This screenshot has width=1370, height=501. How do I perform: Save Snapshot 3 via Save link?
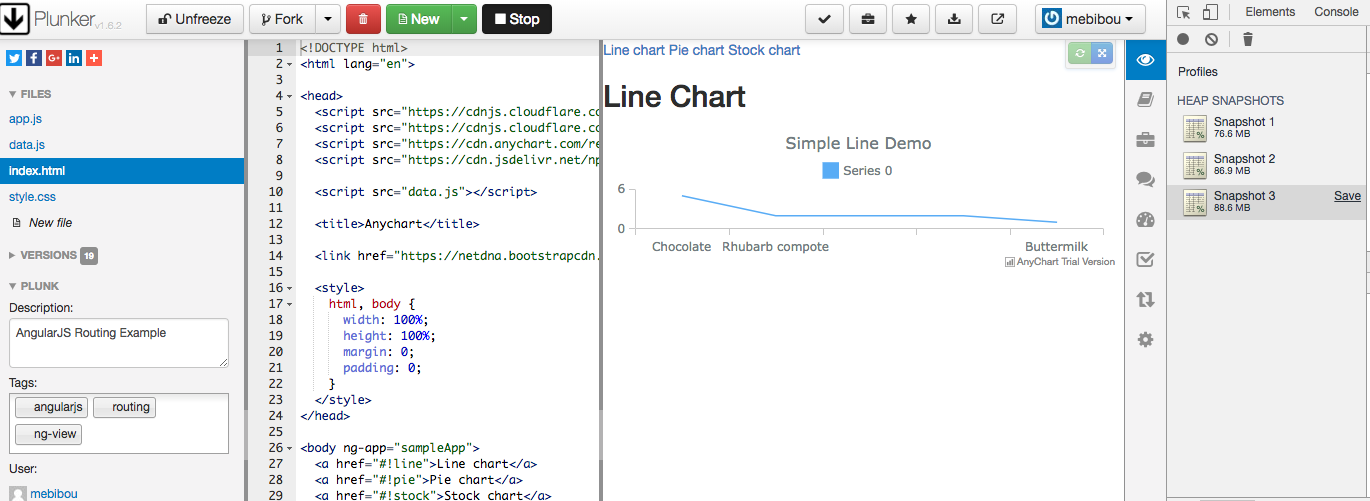(x=1347, y=196)
